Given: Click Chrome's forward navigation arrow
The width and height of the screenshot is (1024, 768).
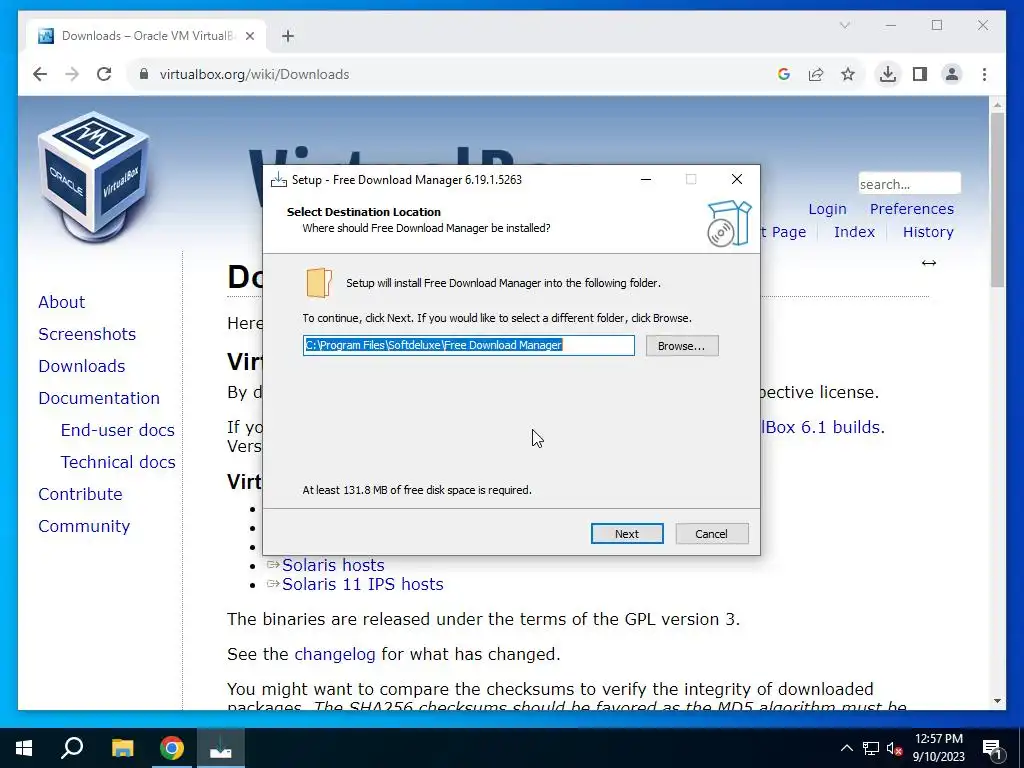Looking at the screenshot, I should [x=72, y=74].
